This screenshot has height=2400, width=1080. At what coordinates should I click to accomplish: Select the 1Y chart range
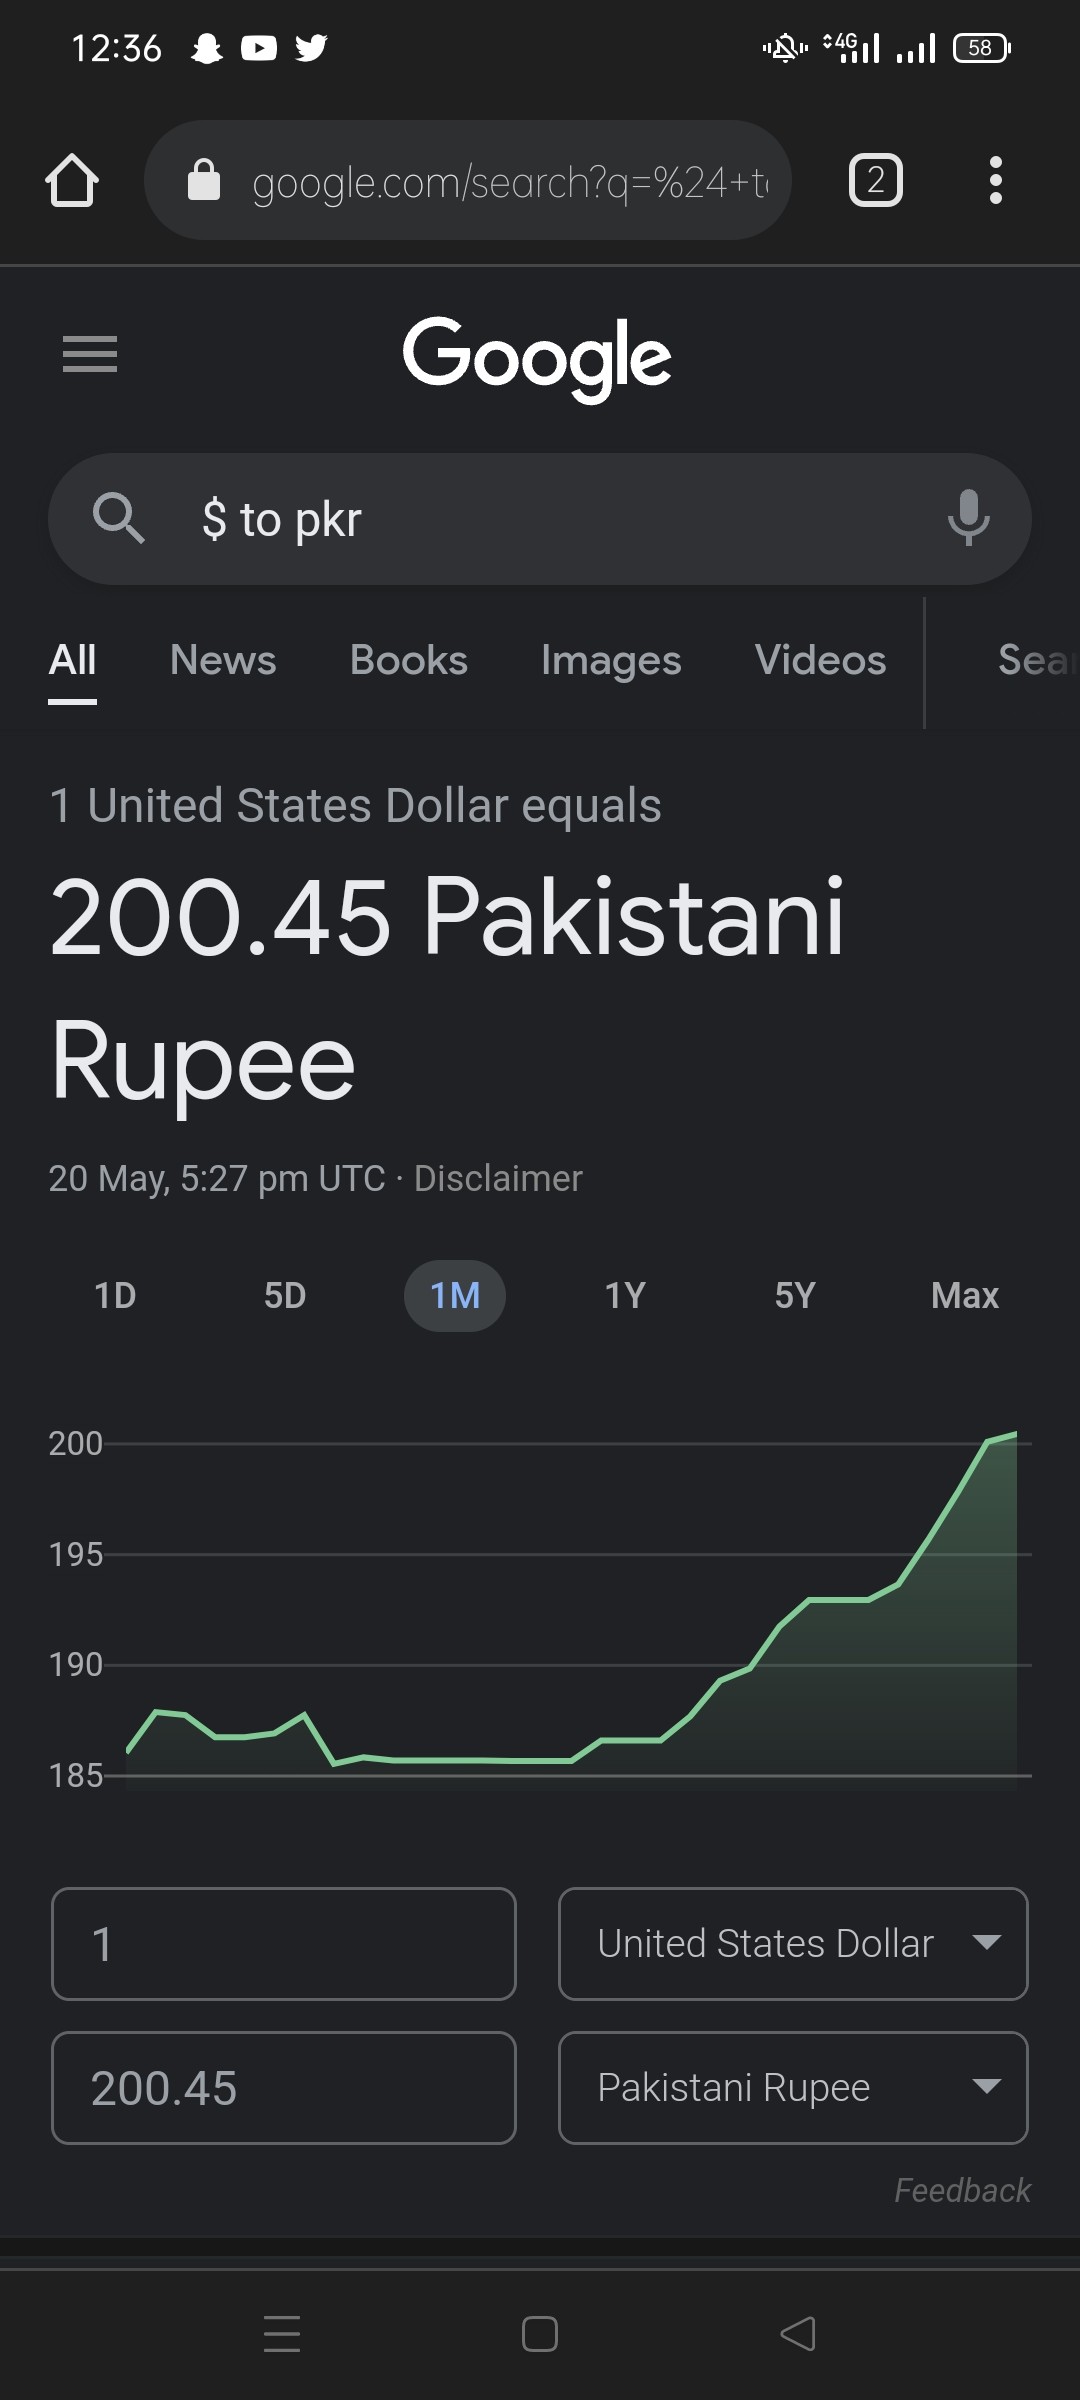point(625,1296)
